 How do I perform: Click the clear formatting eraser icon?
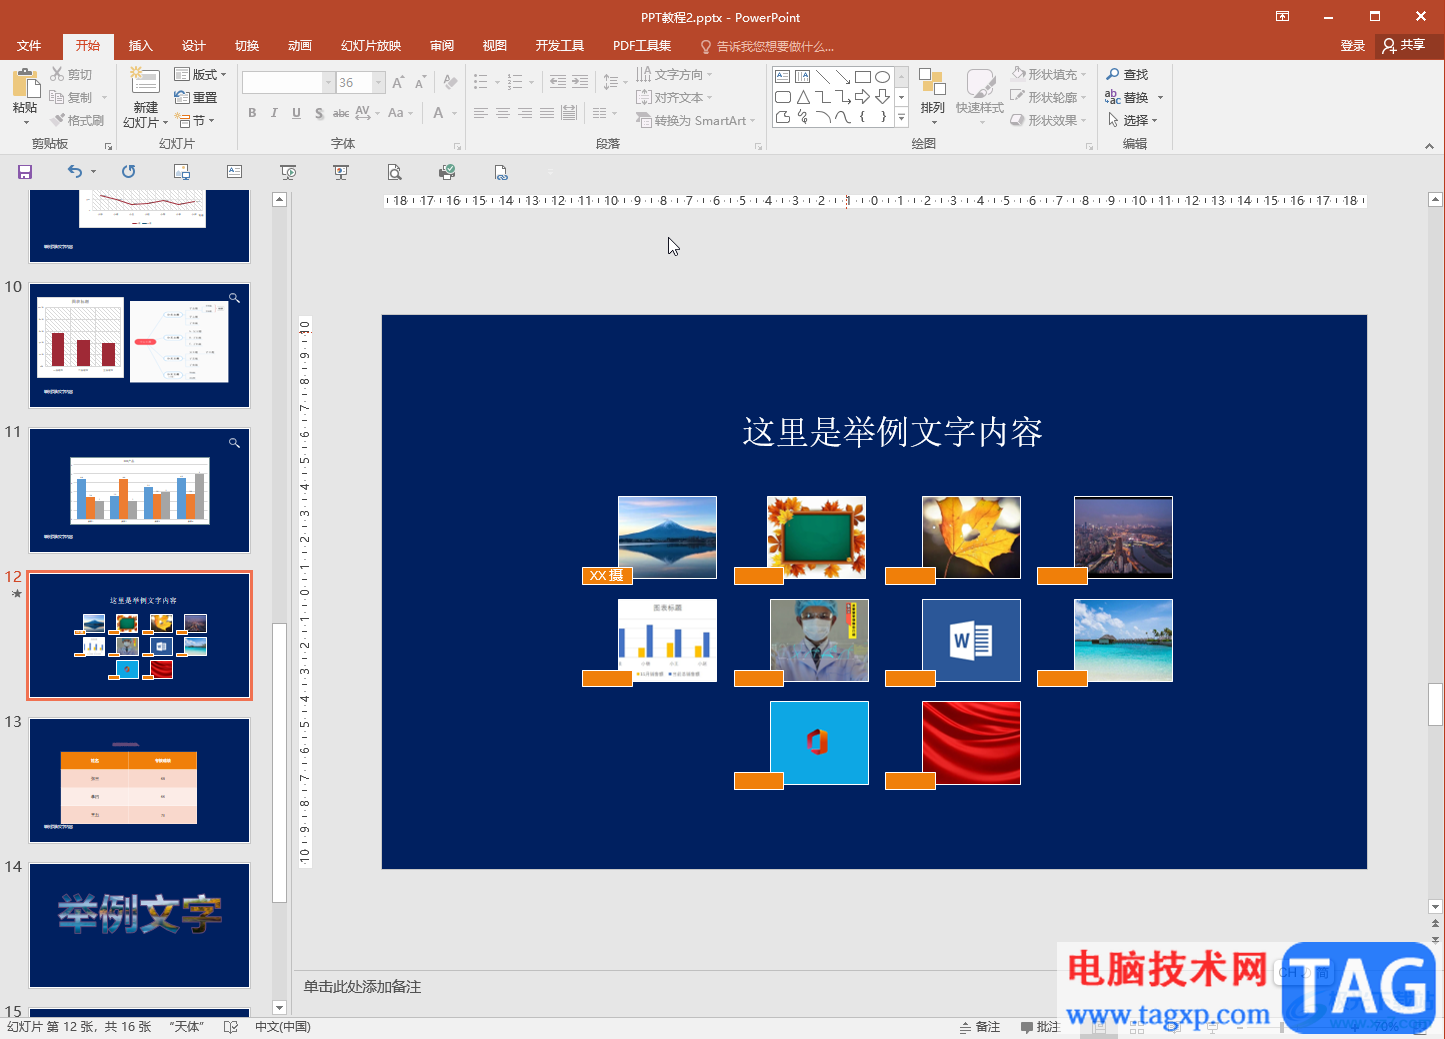pyautogui.click(x=450, y=83)
